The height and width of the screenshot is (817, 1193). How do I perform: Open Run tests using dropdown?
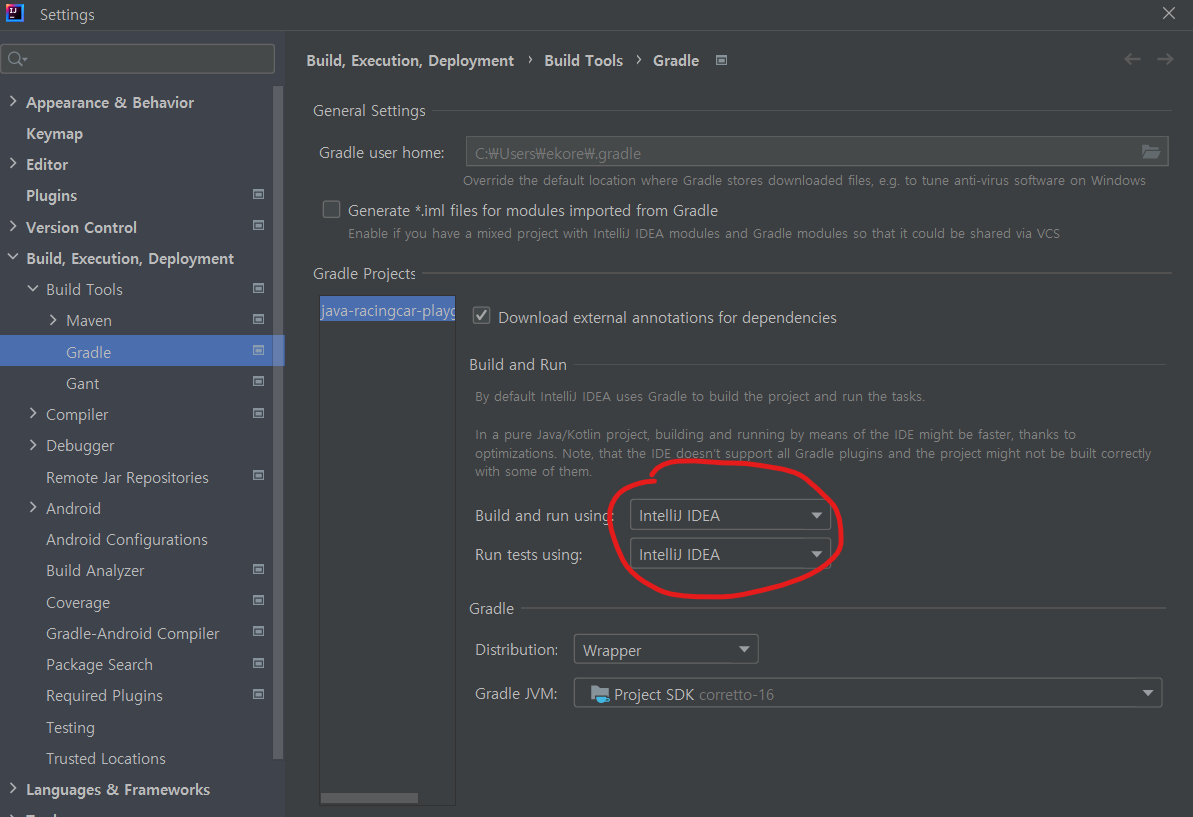(730, 554)
